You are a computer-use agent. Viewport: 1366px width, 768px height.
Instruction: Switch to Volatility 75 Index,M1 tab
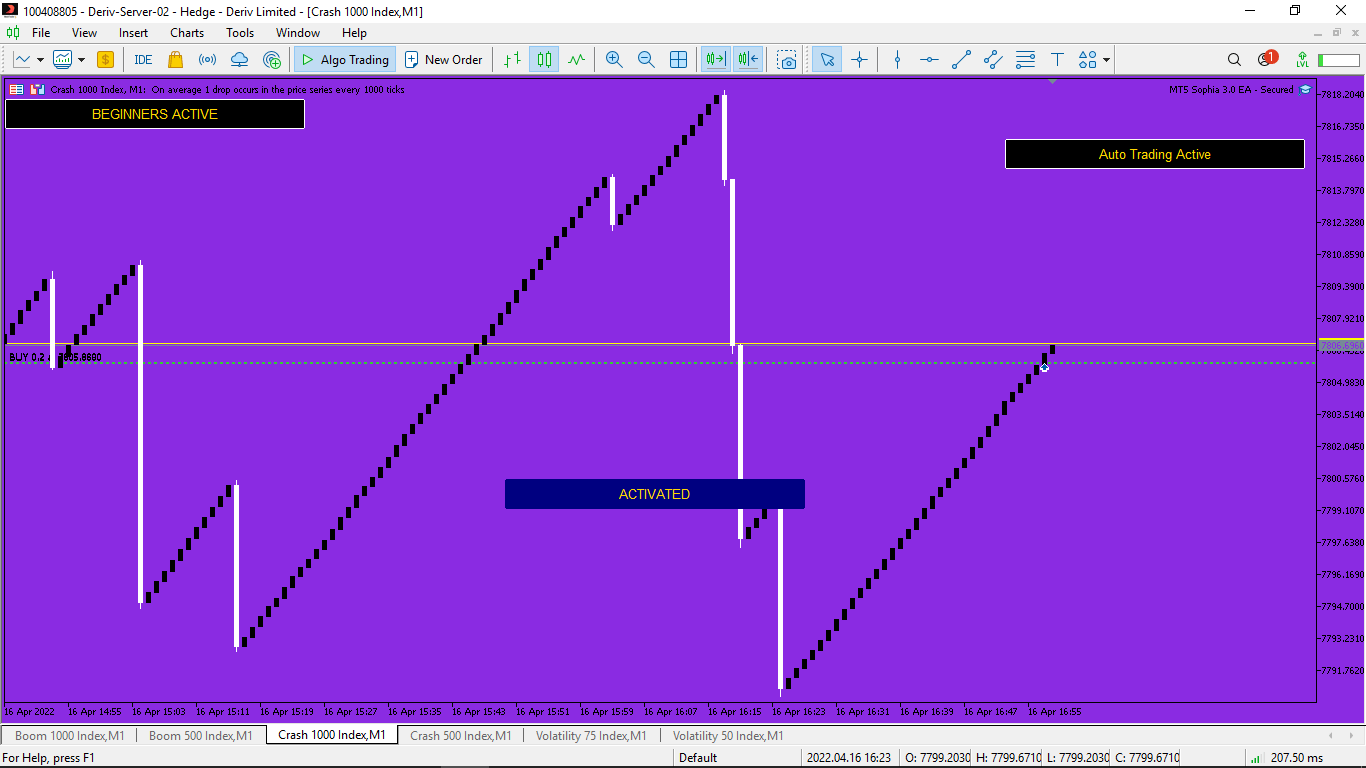(x=591, y=735)
